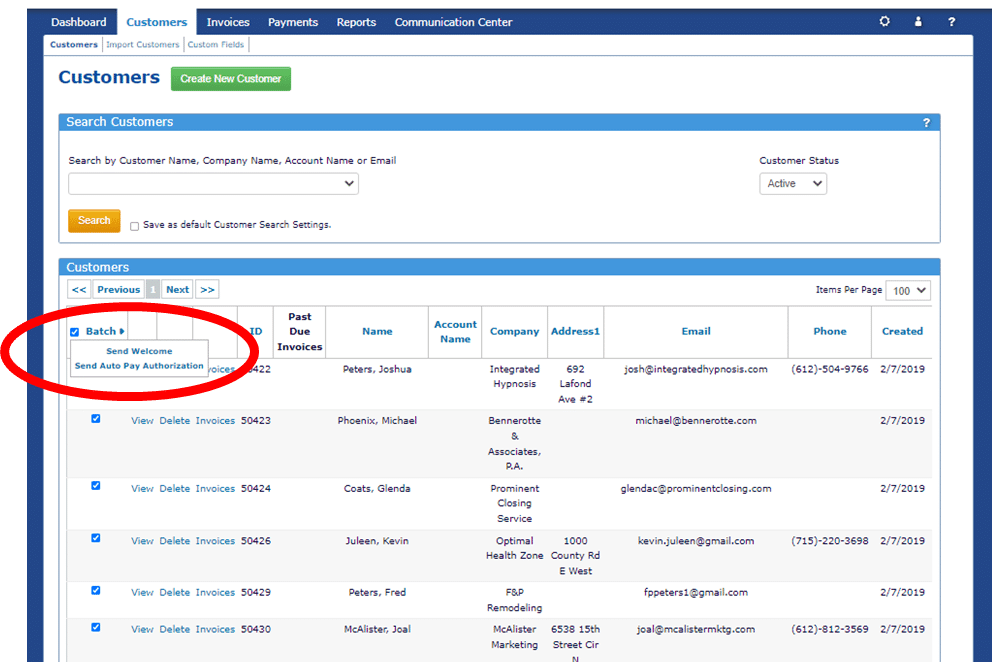Sort by the Company column
The height and width of the screenshot is (662, 992).
514,331
